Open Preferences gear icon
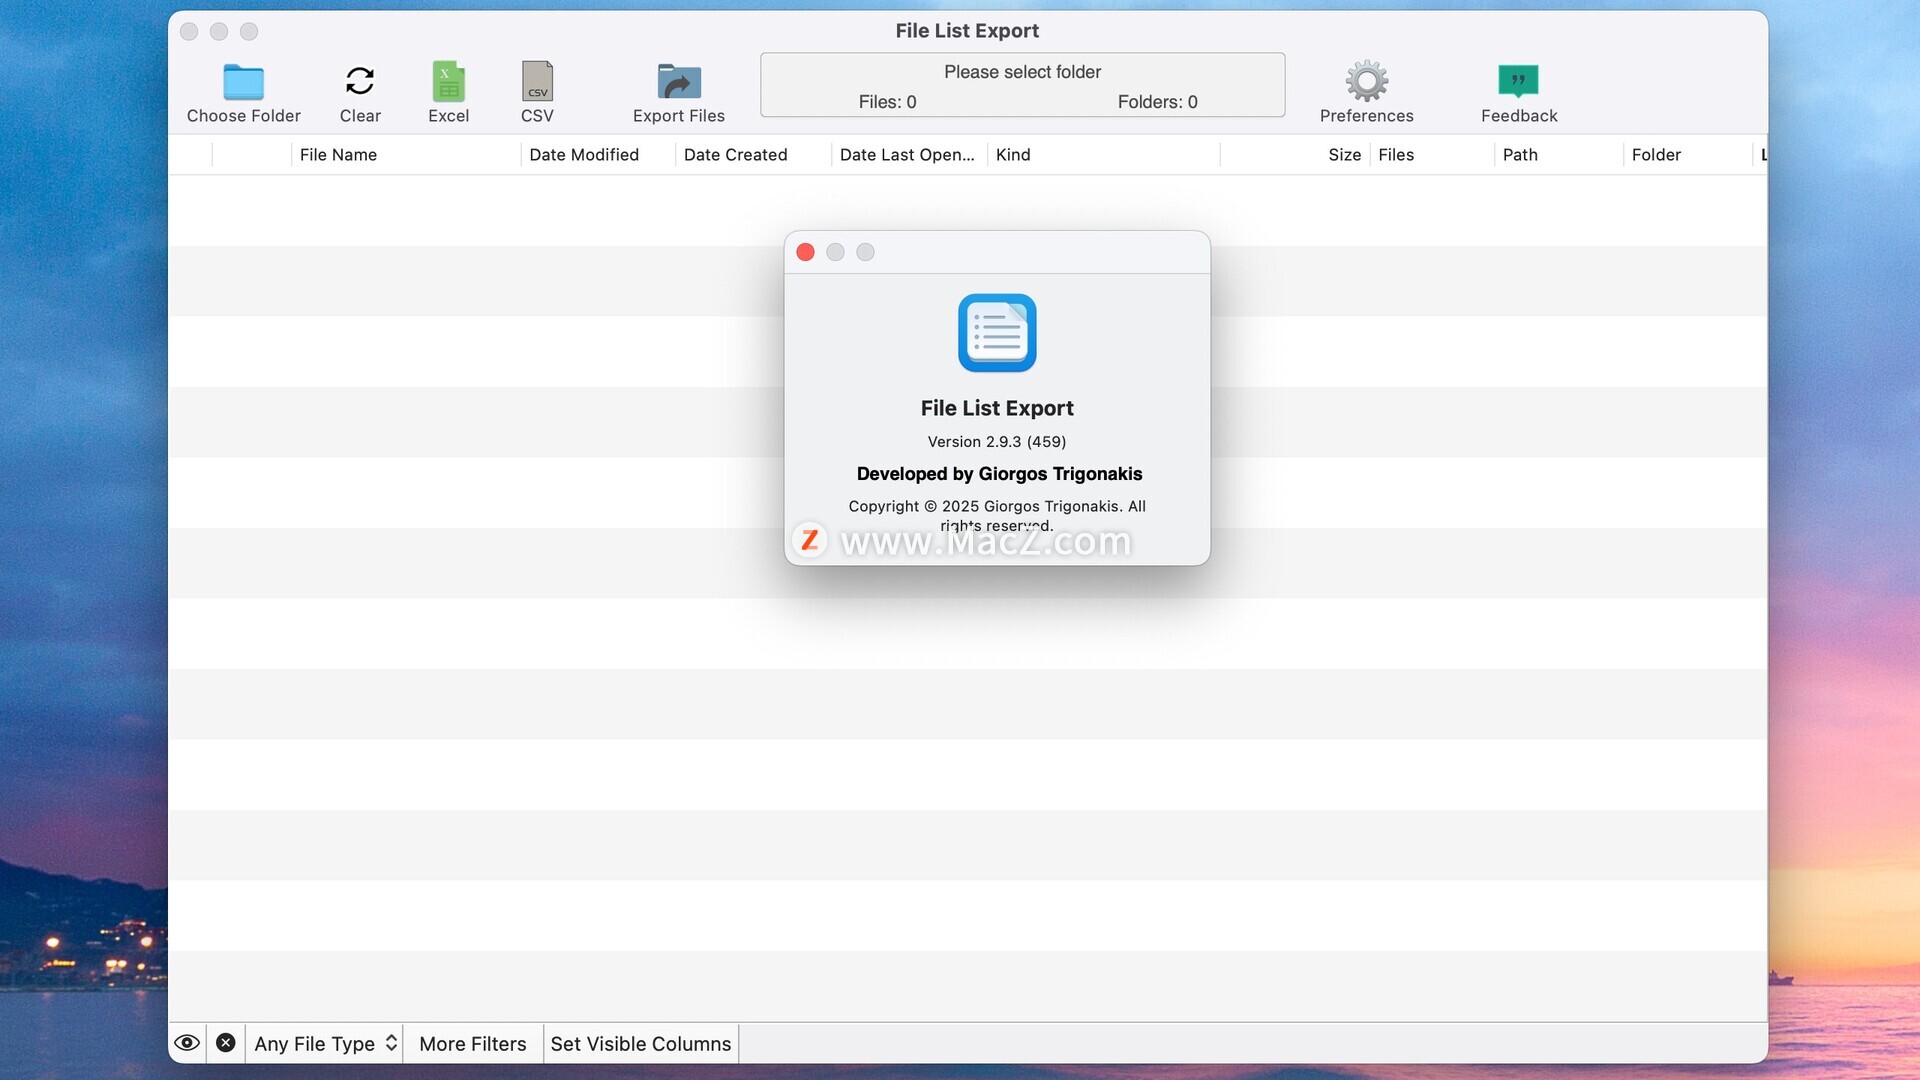Image resolution: width=1920 pixels, height=1080 pixels. tap(1366, 81)
